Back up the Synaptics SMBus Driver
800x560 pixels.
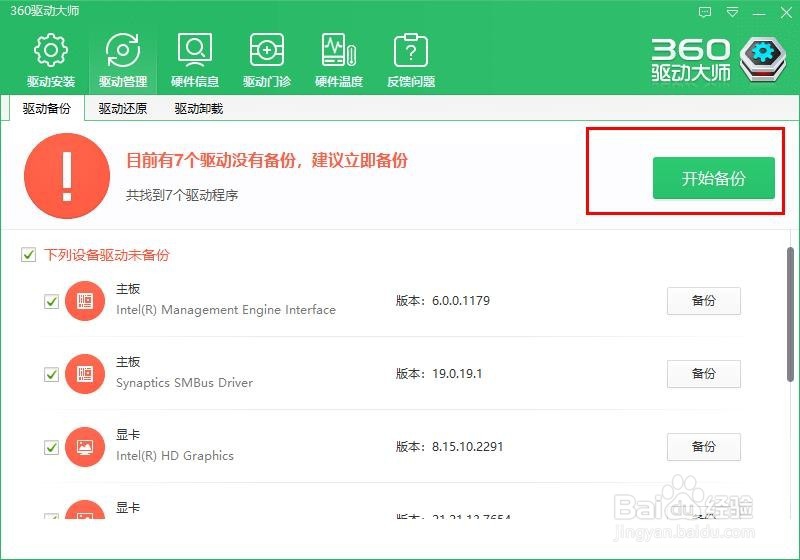click(704, 374)
